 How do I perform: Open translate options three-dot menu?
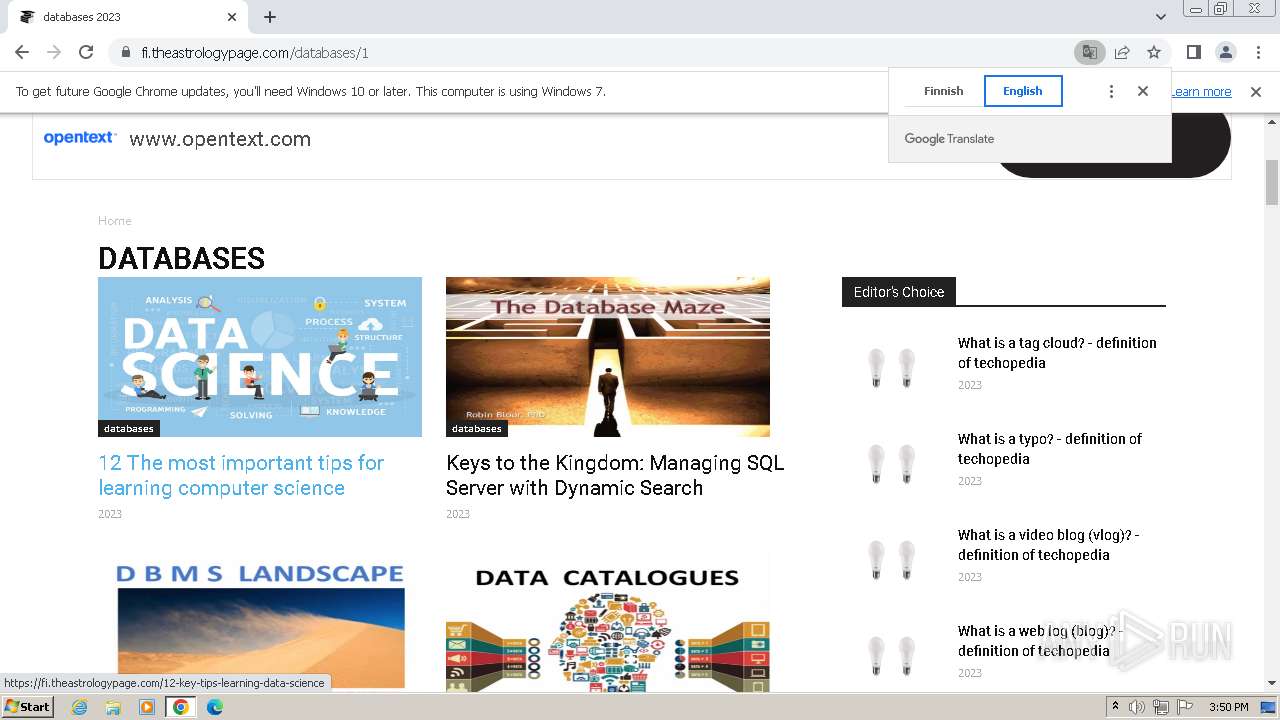click(1111, 91)
